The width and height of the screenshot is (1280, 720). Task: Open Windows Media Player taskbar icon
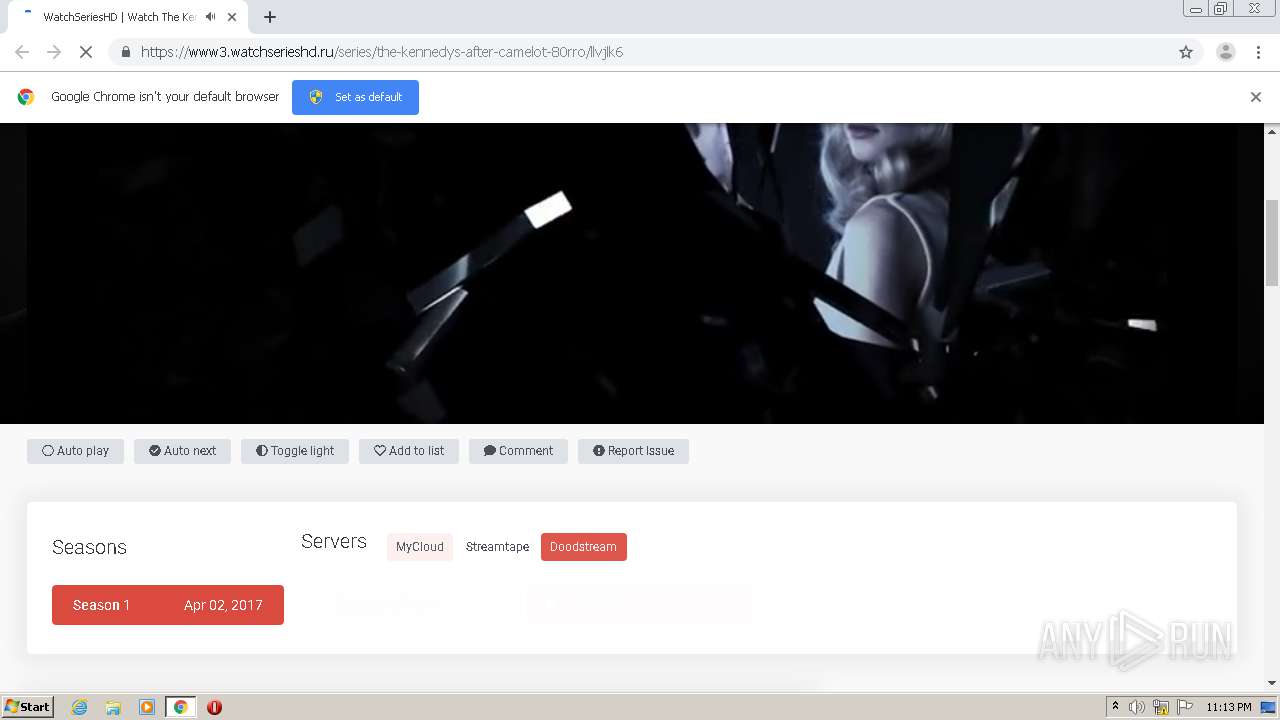[x=147, y=707]
